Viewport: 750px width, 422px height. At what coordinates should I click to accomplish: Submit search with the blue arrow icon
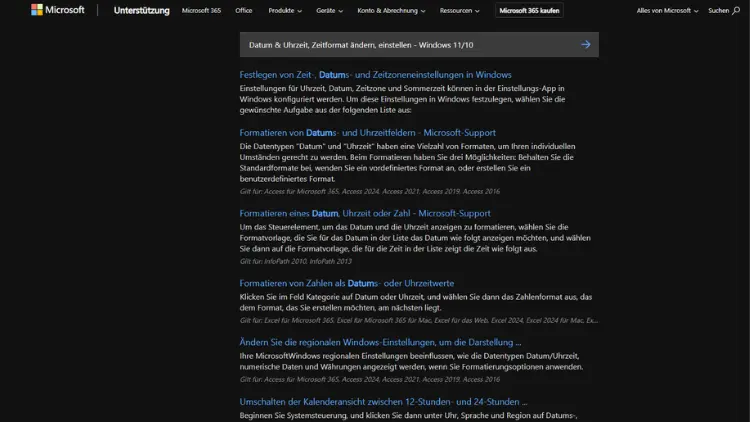click(585, 44)
